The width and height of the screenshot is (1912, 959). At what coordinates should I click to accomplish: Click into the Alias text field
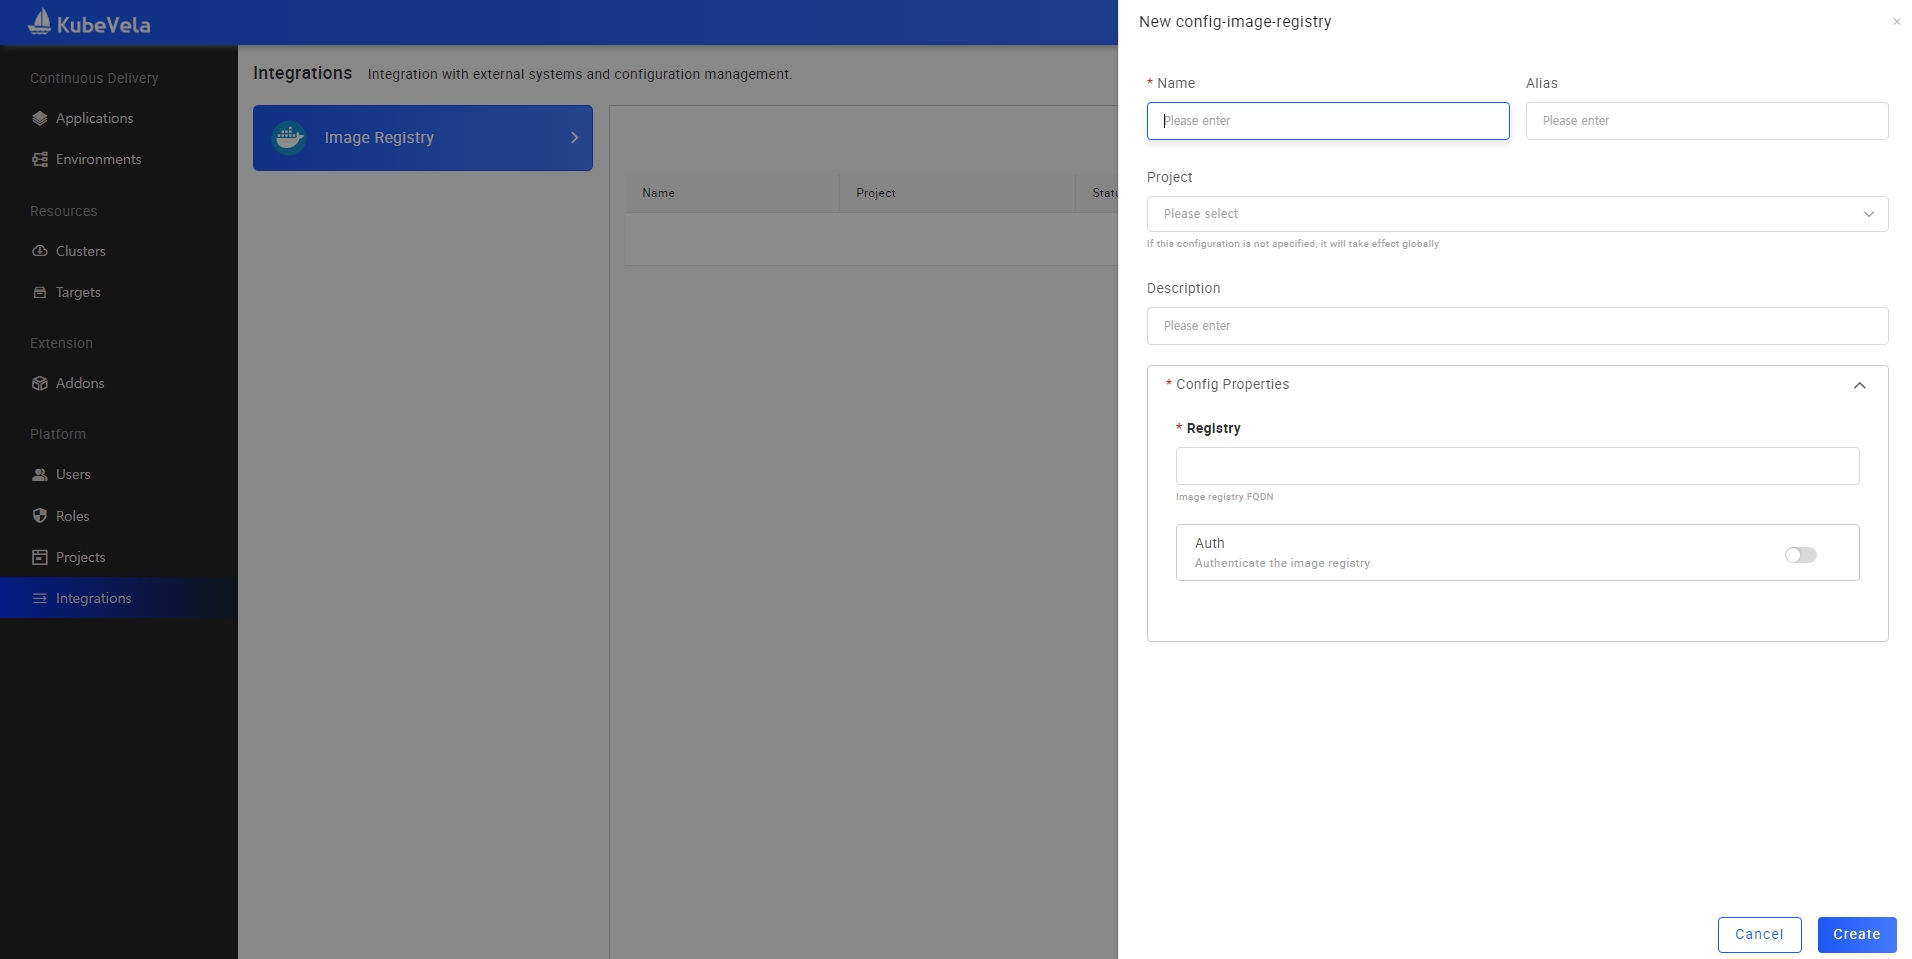tap(1706, 121)
